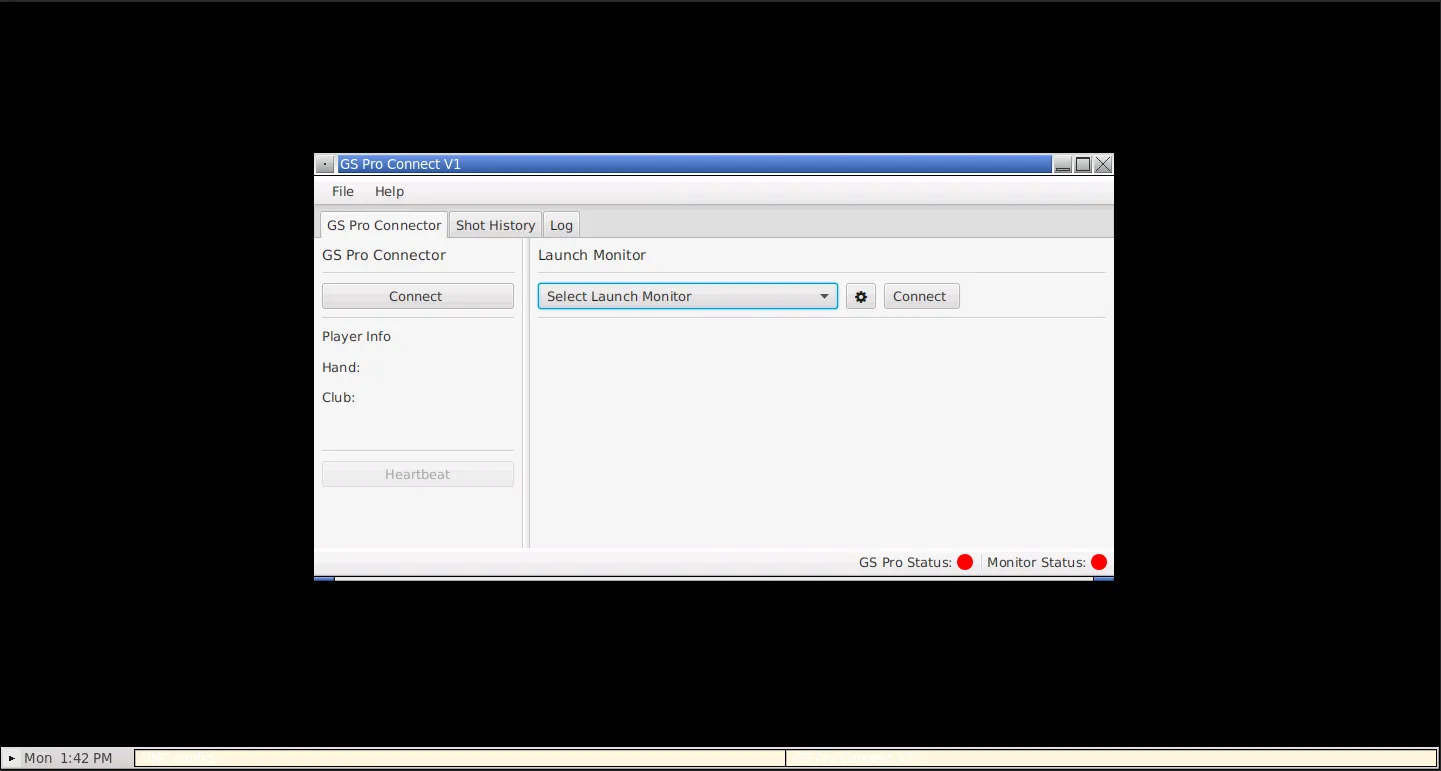1441x771 pixels.
Task: Click the GS Pro Connect window title icon
Action: [324, 163]
